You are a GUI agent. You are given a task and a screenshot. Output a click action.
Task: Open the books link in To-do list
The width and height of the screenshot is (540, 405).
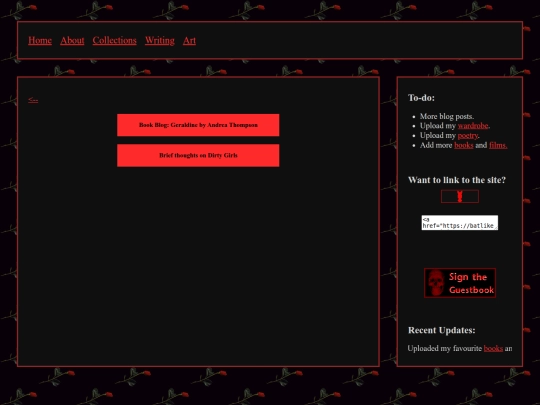pos(464,145)
